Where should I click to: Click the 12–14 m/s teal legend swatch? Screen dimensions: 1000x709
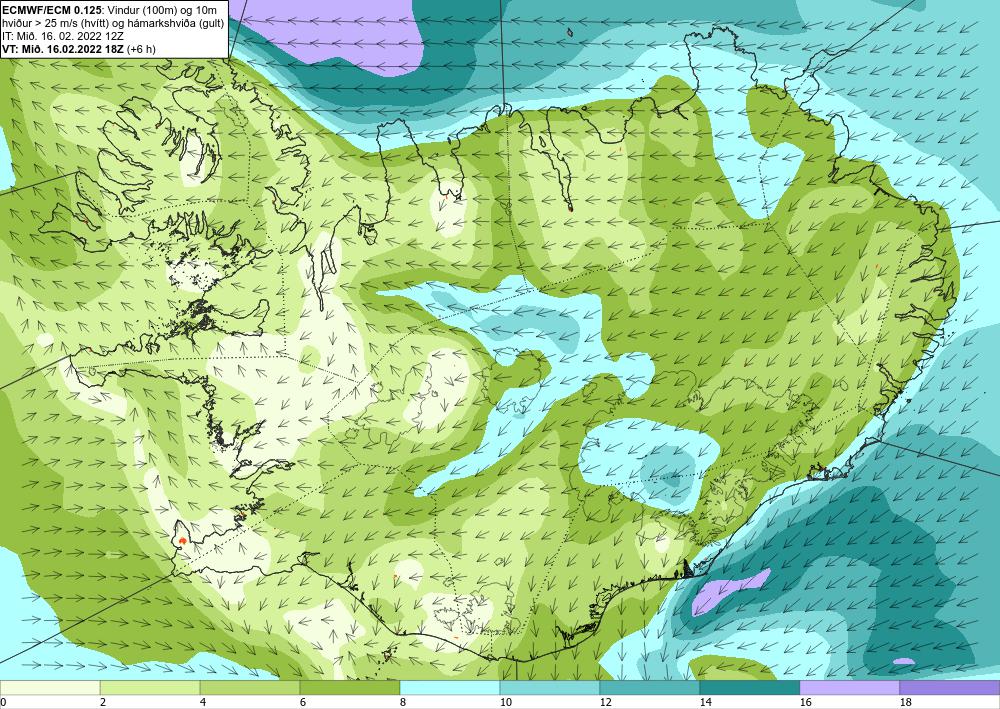pos(649,687)
